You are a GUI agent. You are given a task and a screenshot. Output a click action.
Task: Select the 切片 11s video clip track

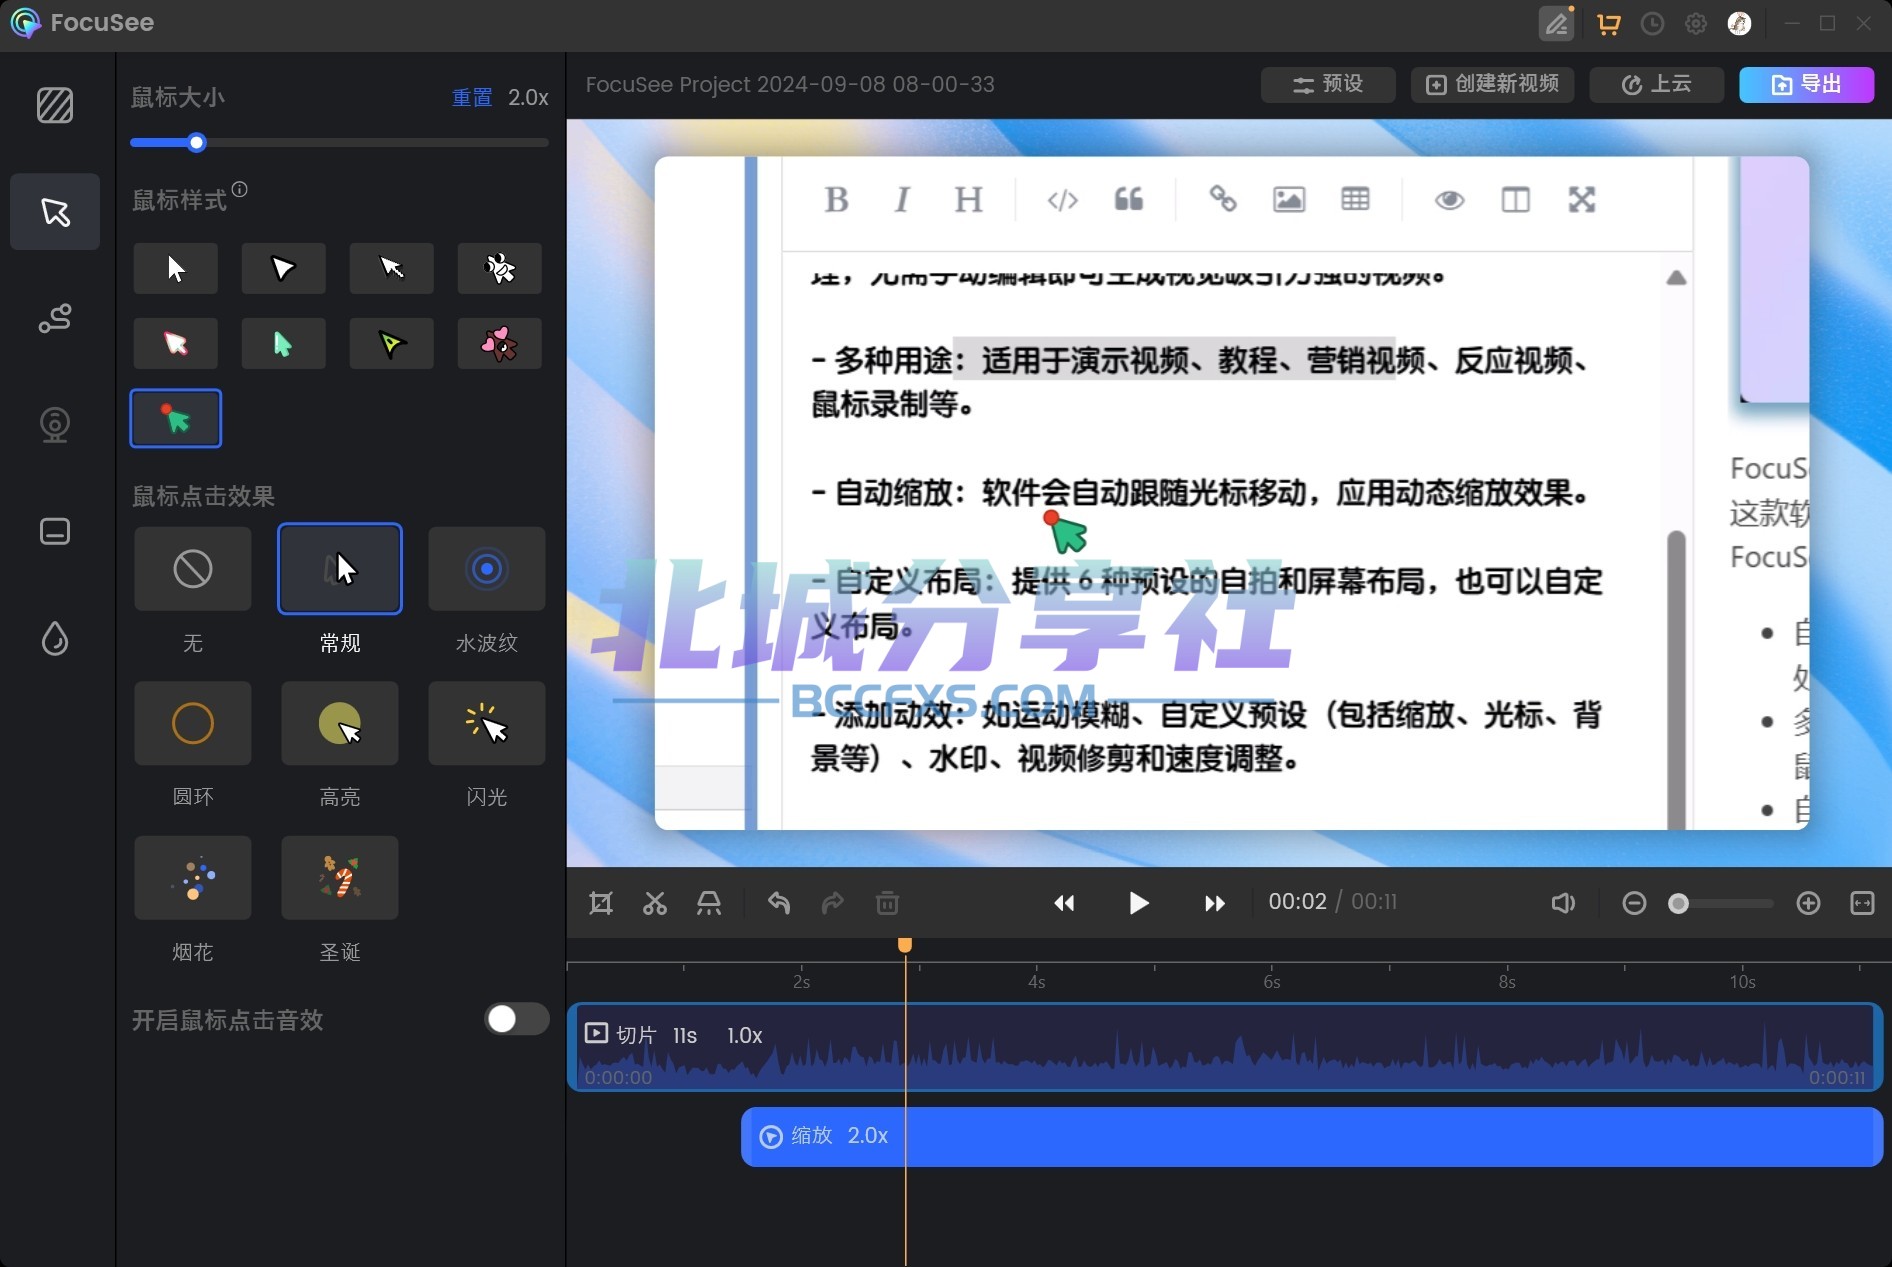click(1225, 1047)
